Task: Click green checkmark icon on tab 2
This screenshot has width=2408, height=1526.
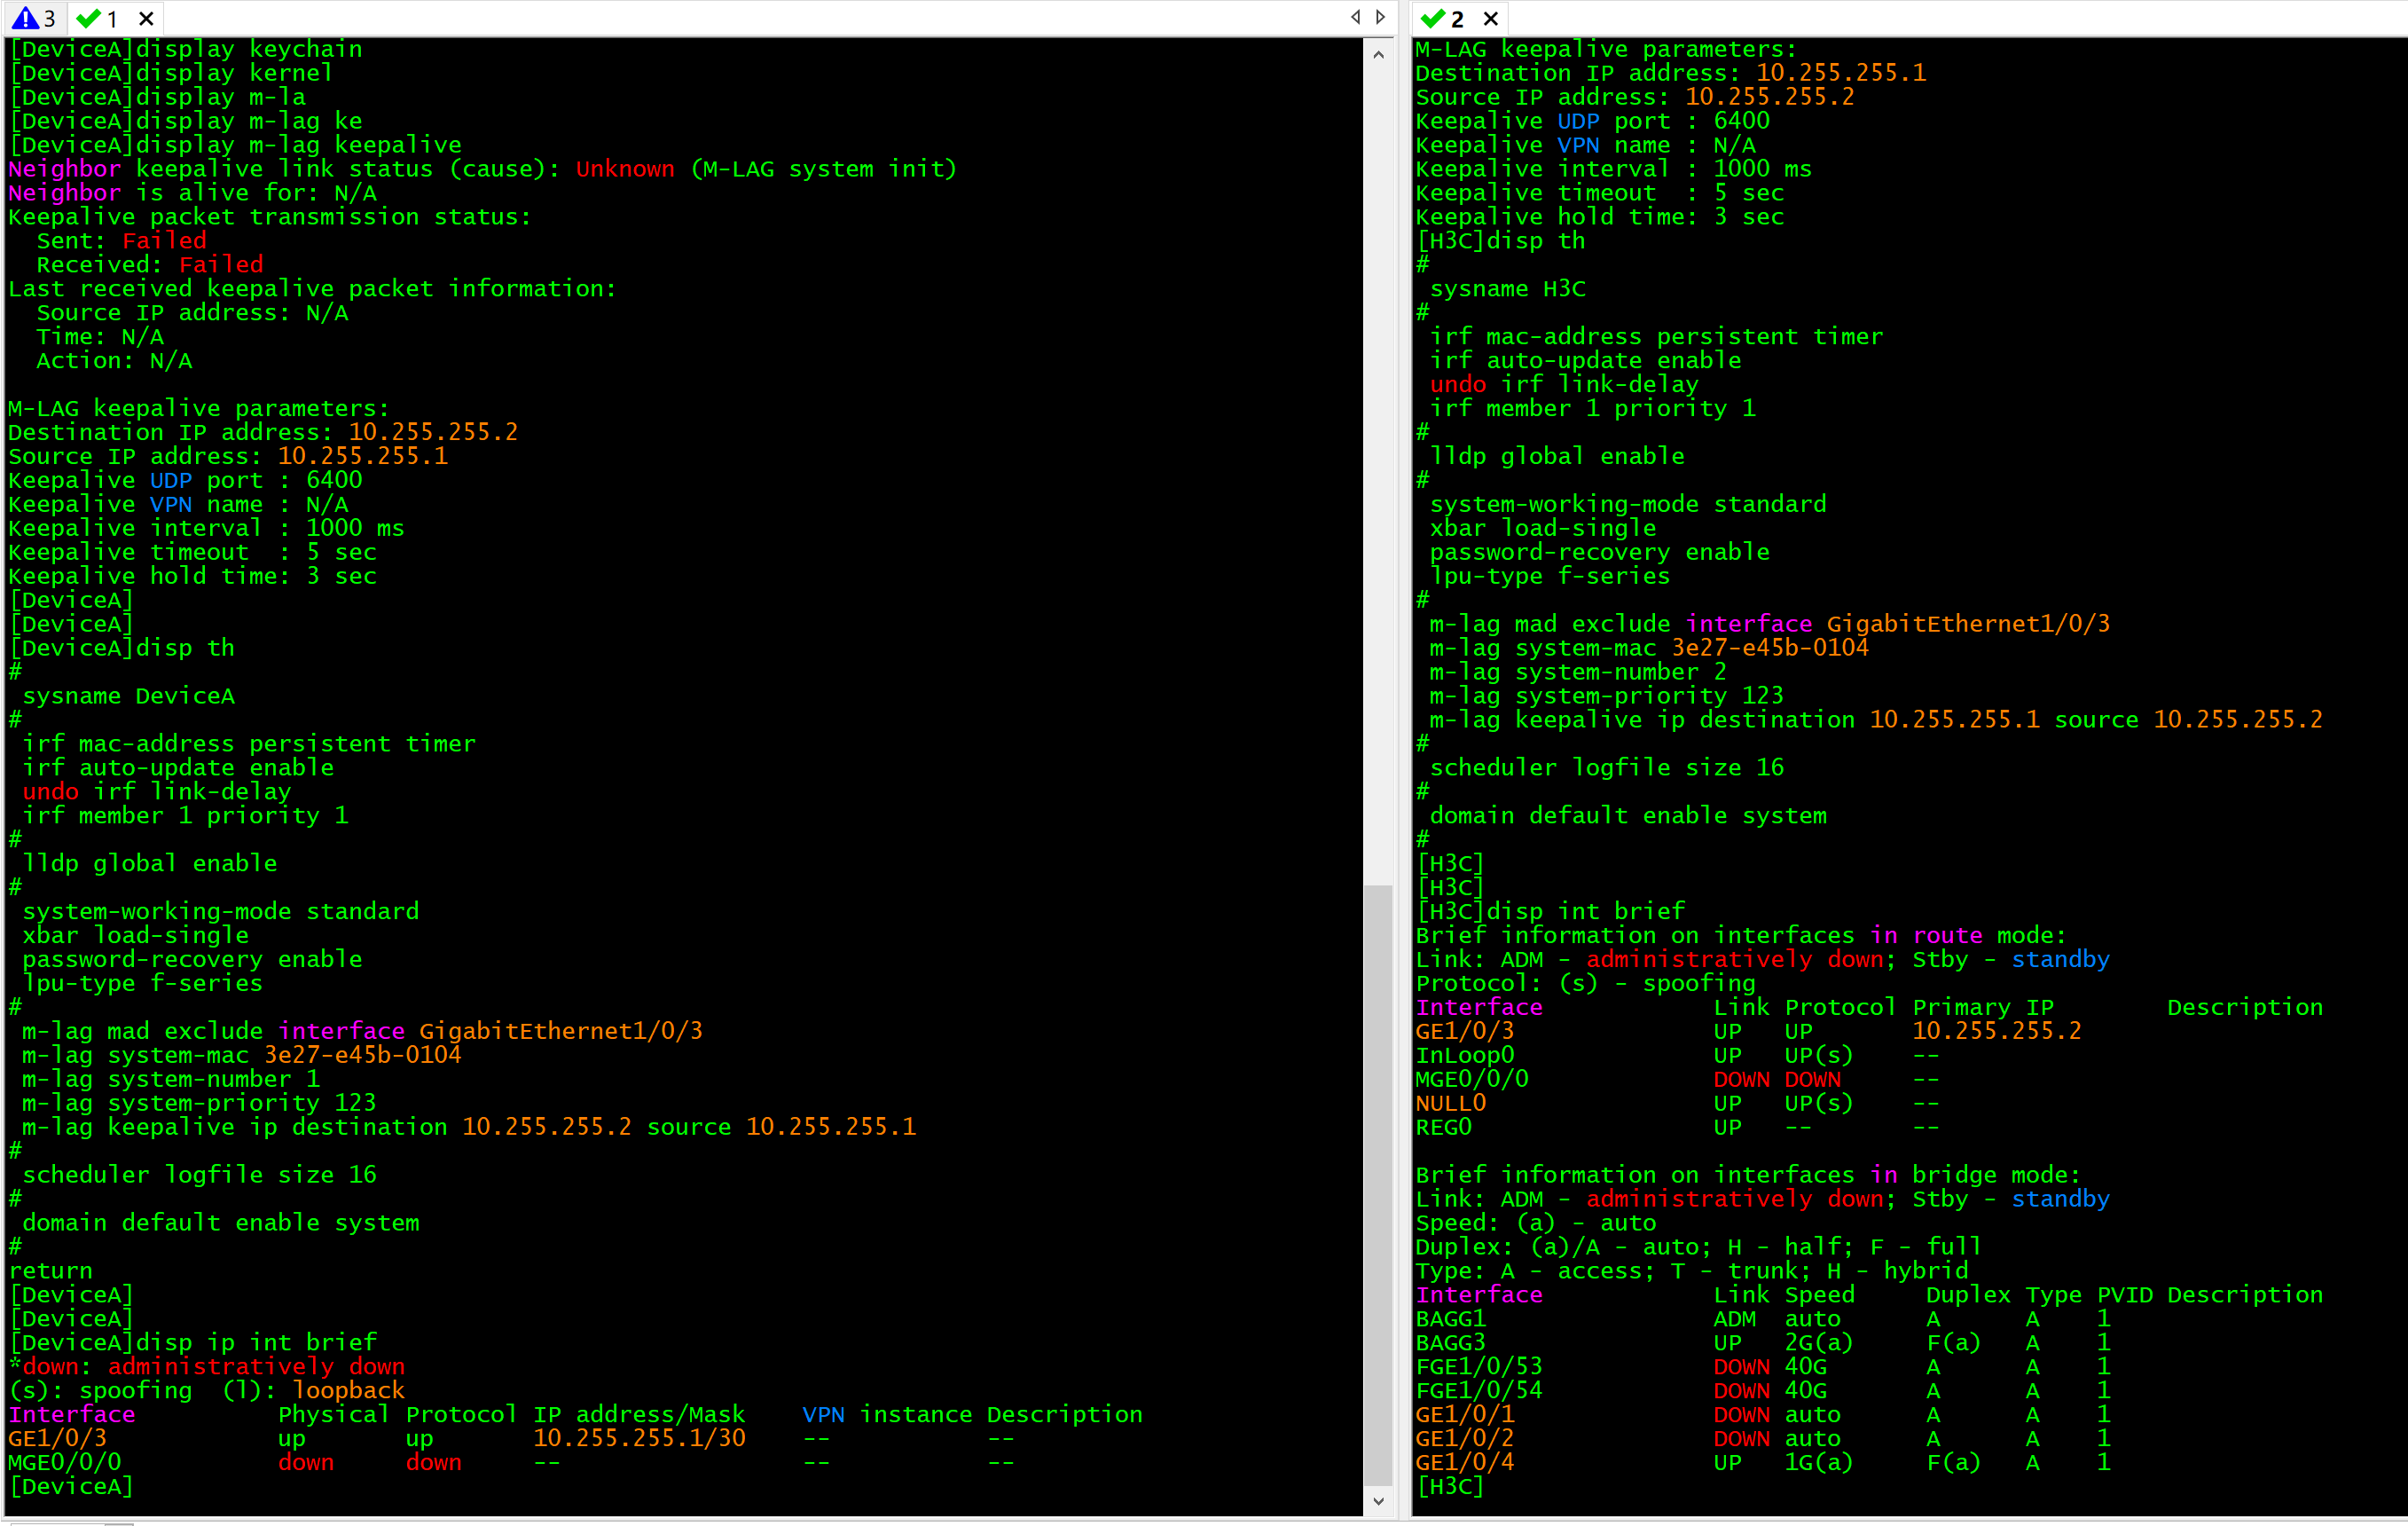Action: pyautogui.click(x=1432, y=18)
